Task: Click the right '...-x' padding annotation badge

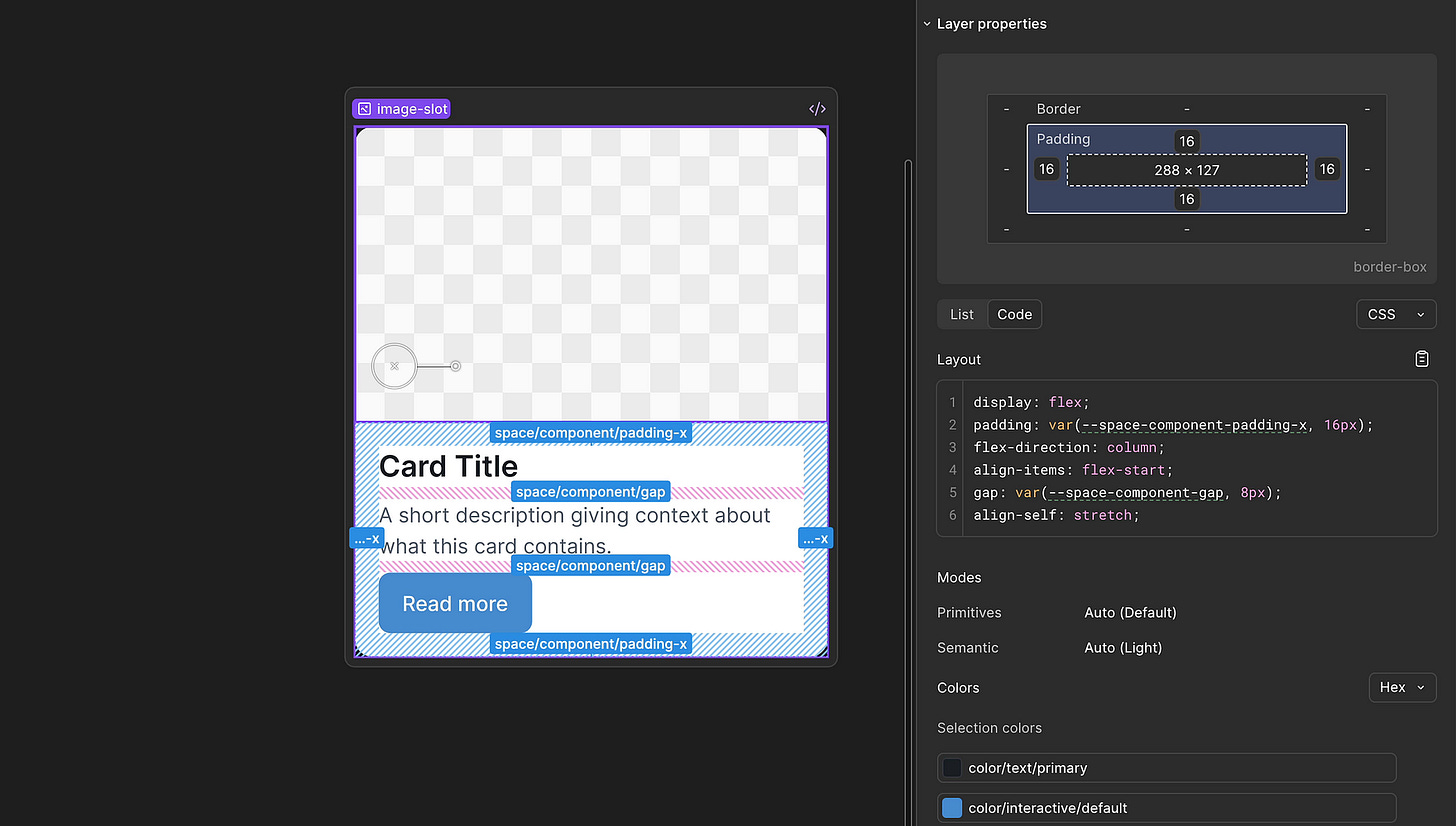Action: [x=815, y=538]
